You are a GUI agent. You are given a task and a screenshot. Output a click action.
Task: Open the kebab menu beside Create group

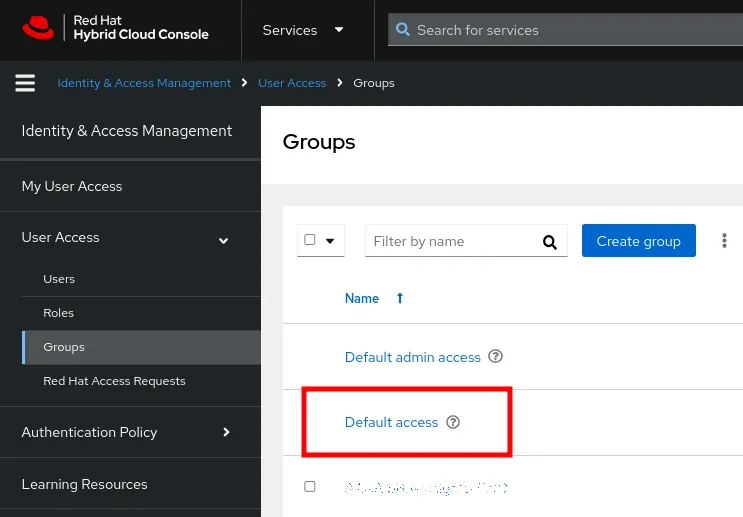[x=724, y=241]
